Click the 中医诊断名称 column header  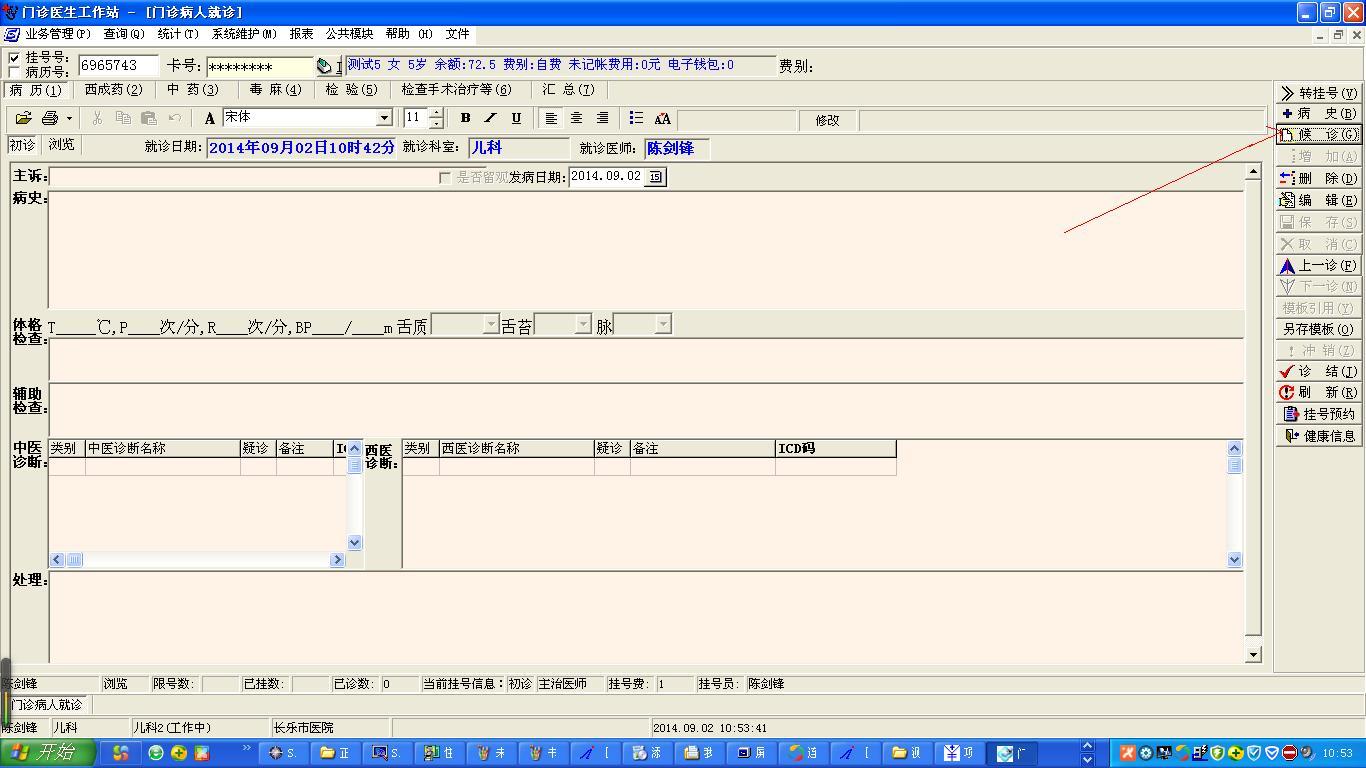point(163,449)
